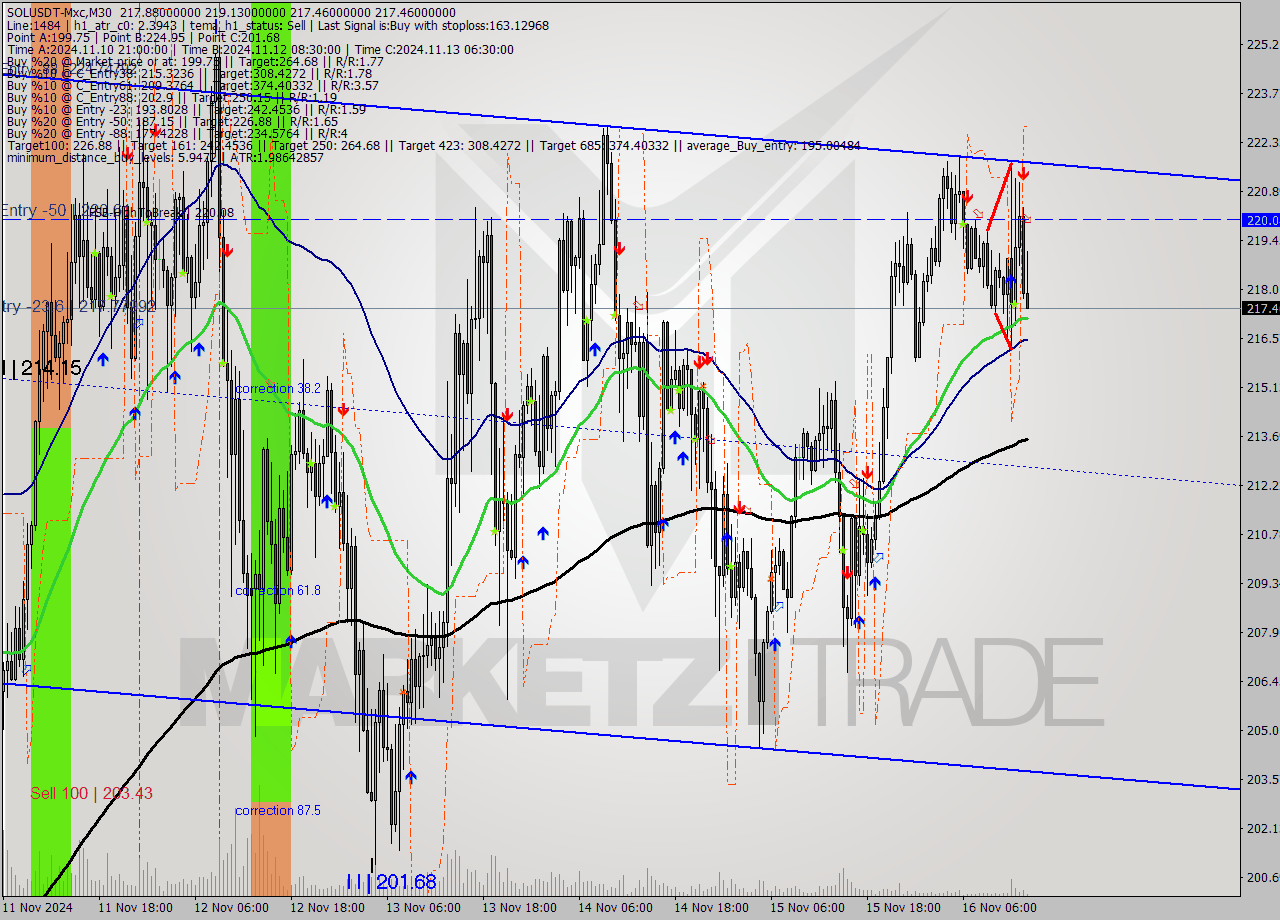Click the current price tag 217.4
Viewport: 1280px width, 920px height.
[1261, 308]
